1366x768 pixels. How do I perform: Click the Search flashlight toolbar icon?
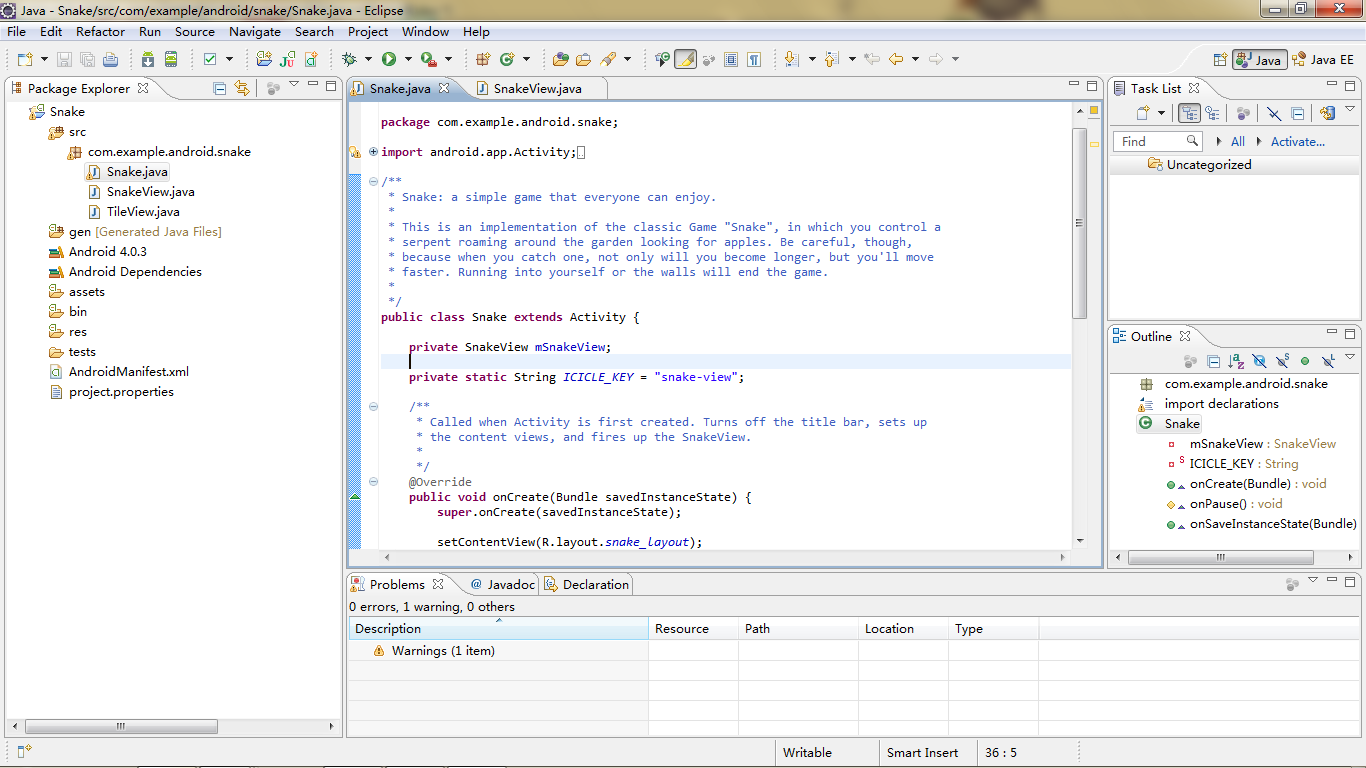tap(608, 60)
